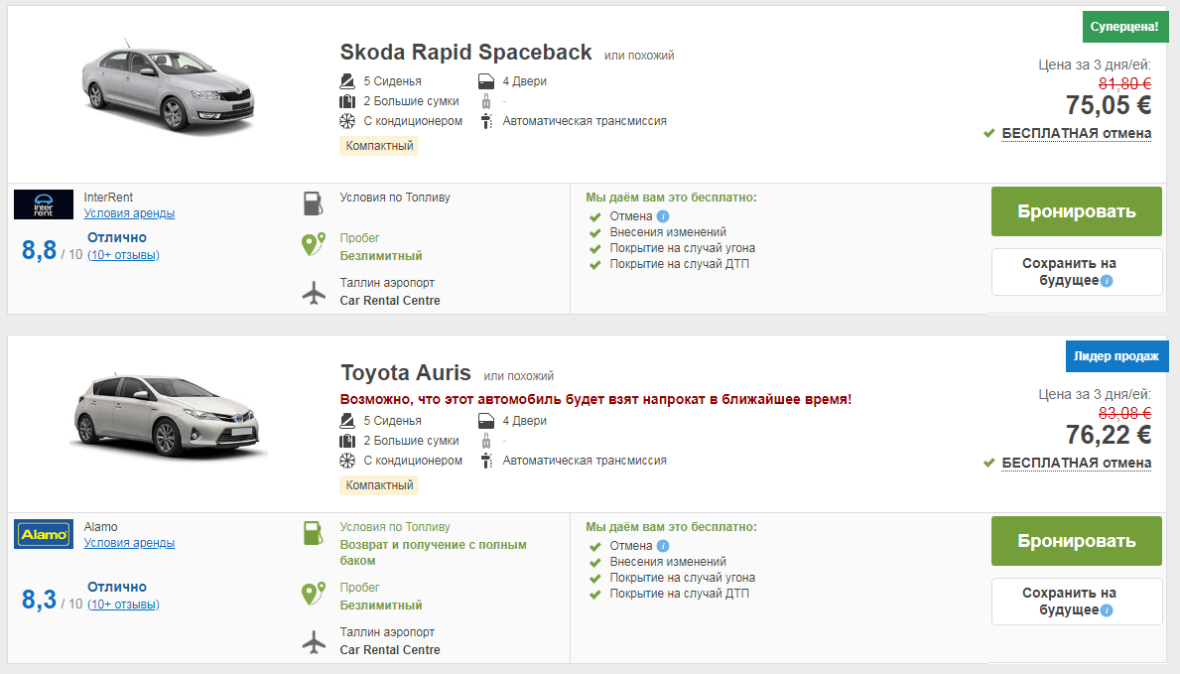Screen dimensions: 1180x674
Task: Click the Toyota Auris car photo
Action: pos(168,417)
